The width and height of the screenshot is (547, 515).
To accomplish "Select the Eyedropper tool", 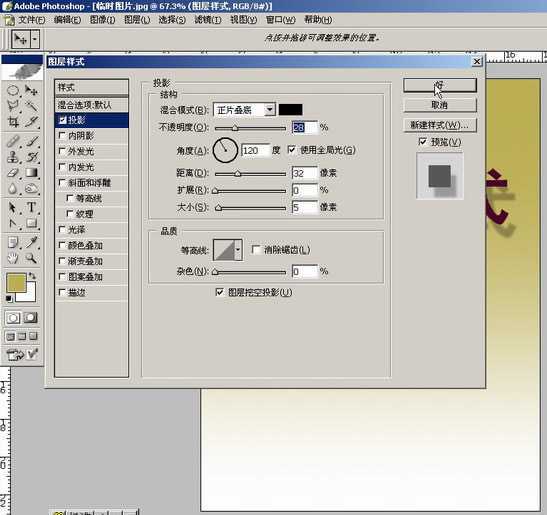I will [31, 242].
